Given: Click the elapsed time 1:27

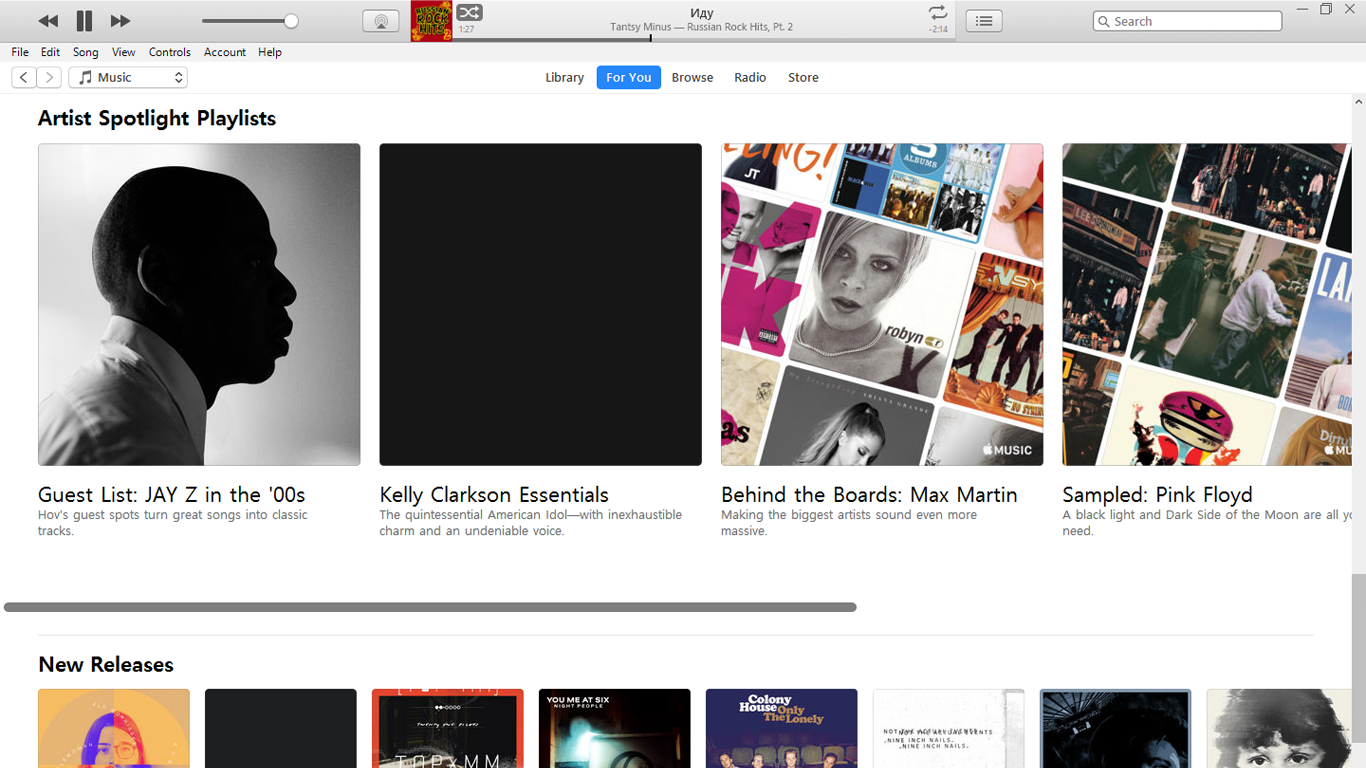Looking at the screenshot, I should [x=466, y=29].
